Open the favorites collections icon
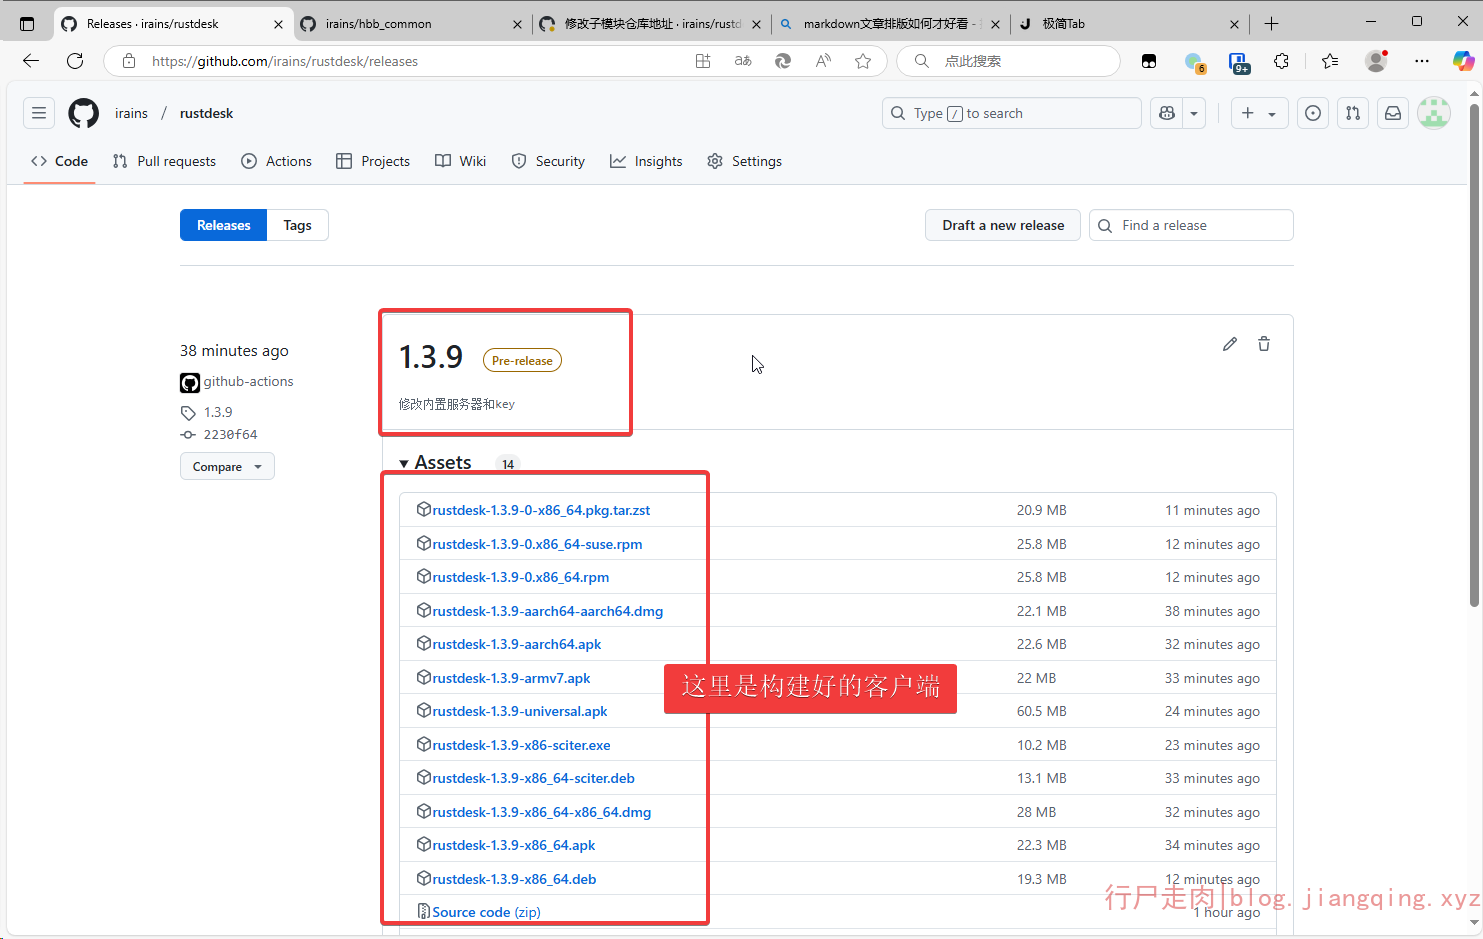 [x=1329, y=61]
